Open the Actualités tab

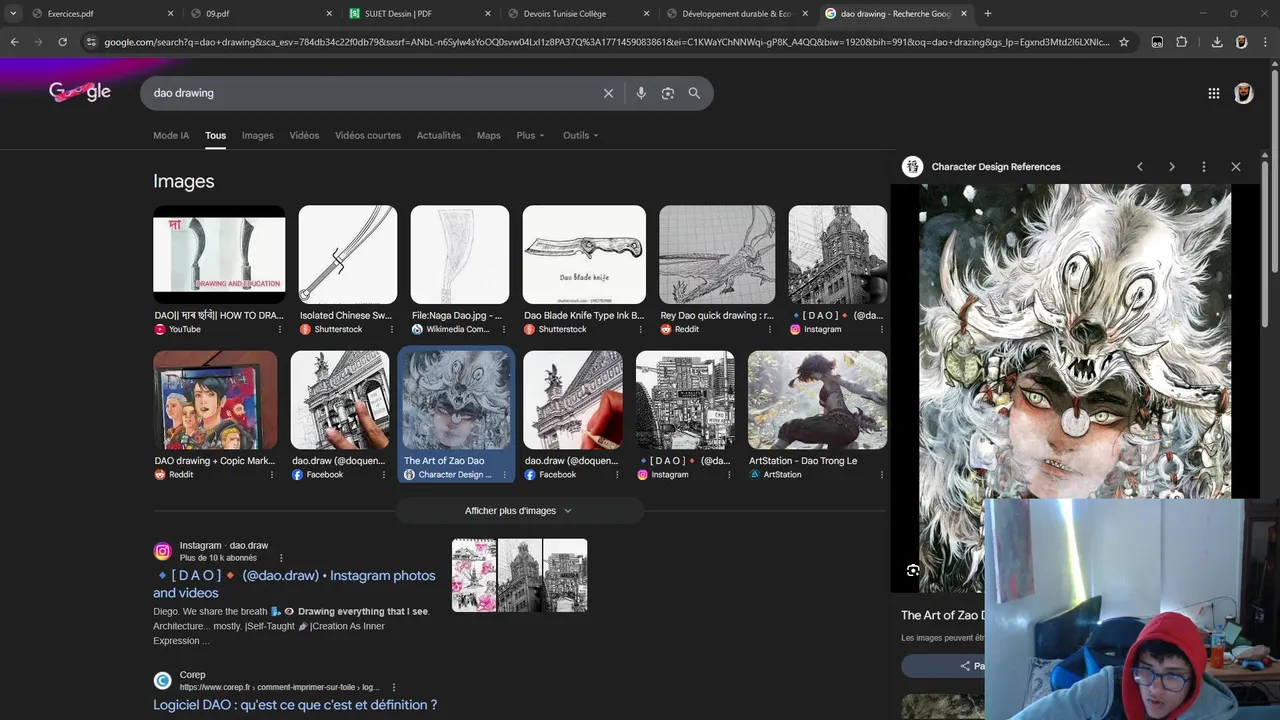[x=439, y=135]
